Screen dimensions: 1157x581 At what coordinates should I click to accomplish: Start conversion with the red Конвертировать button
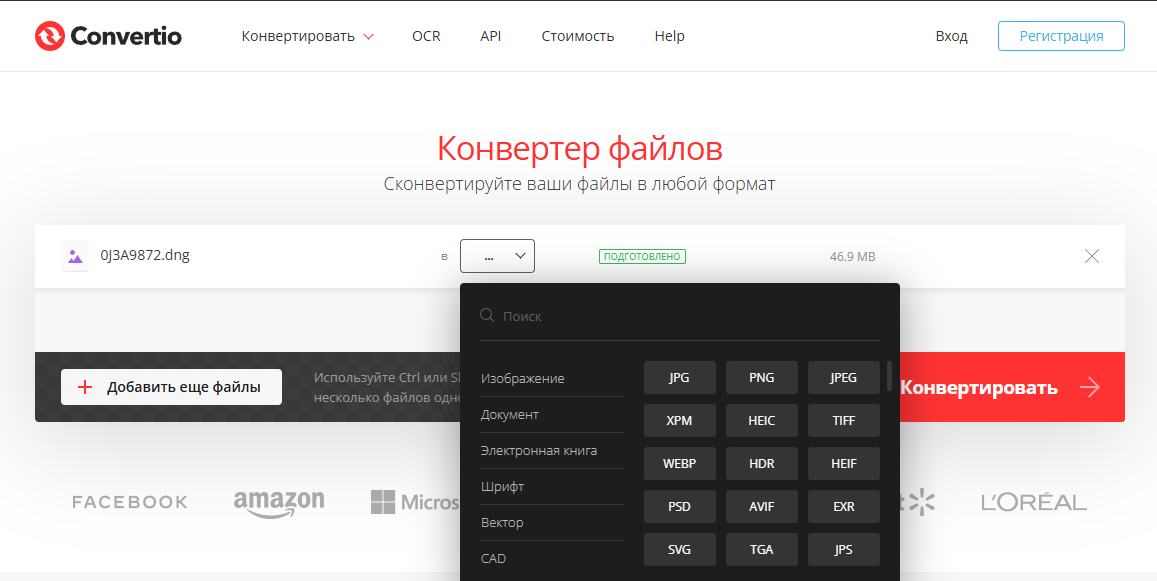click(x=1012, y=387)
